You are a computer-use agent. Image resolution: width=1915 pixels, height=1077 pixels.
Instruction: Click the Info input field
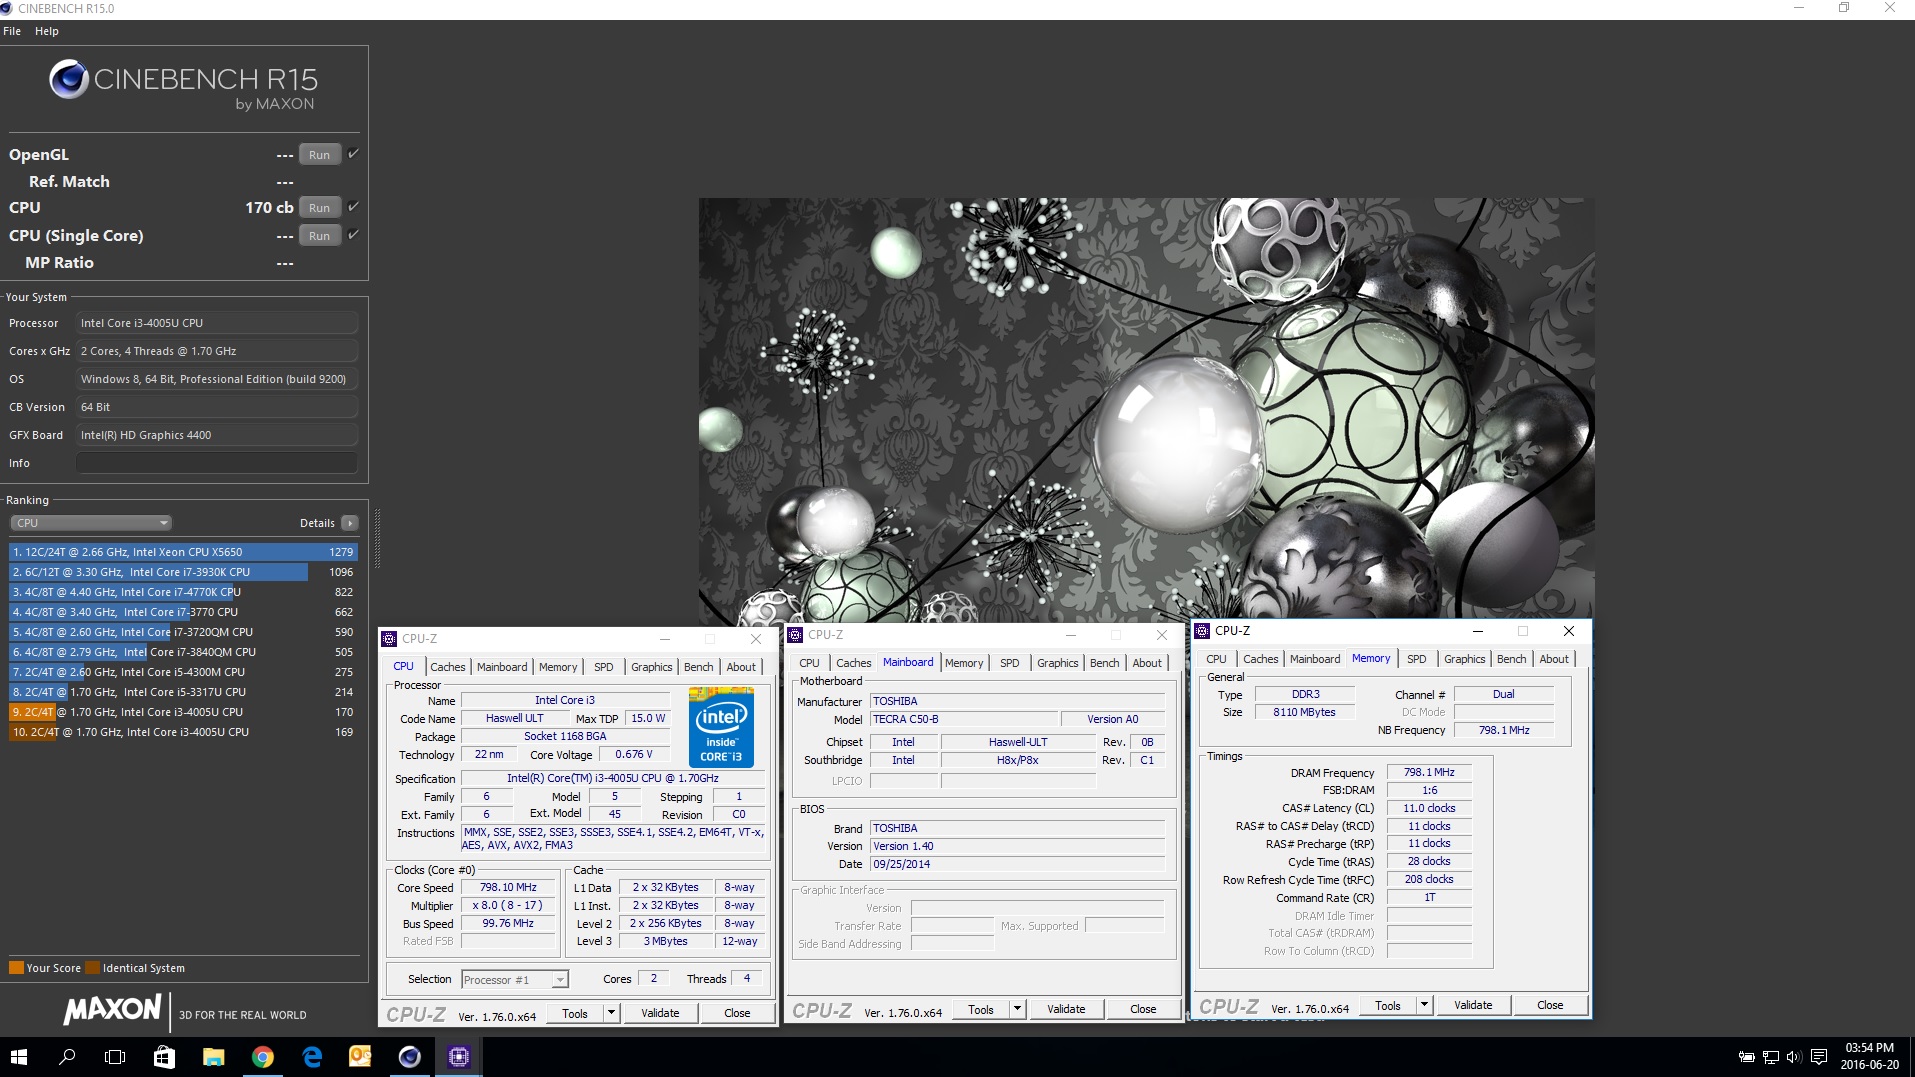(x=217, y=463)
